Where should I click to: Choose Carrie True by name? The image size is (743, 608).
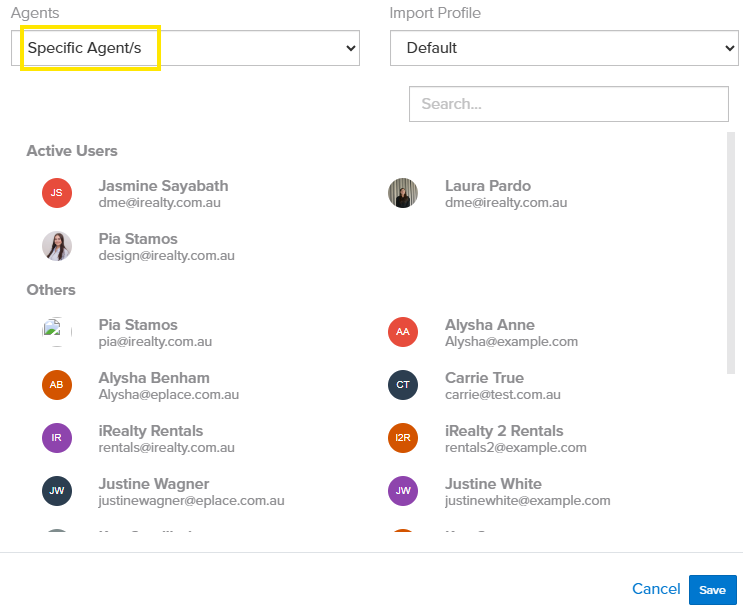coord(484,378)
